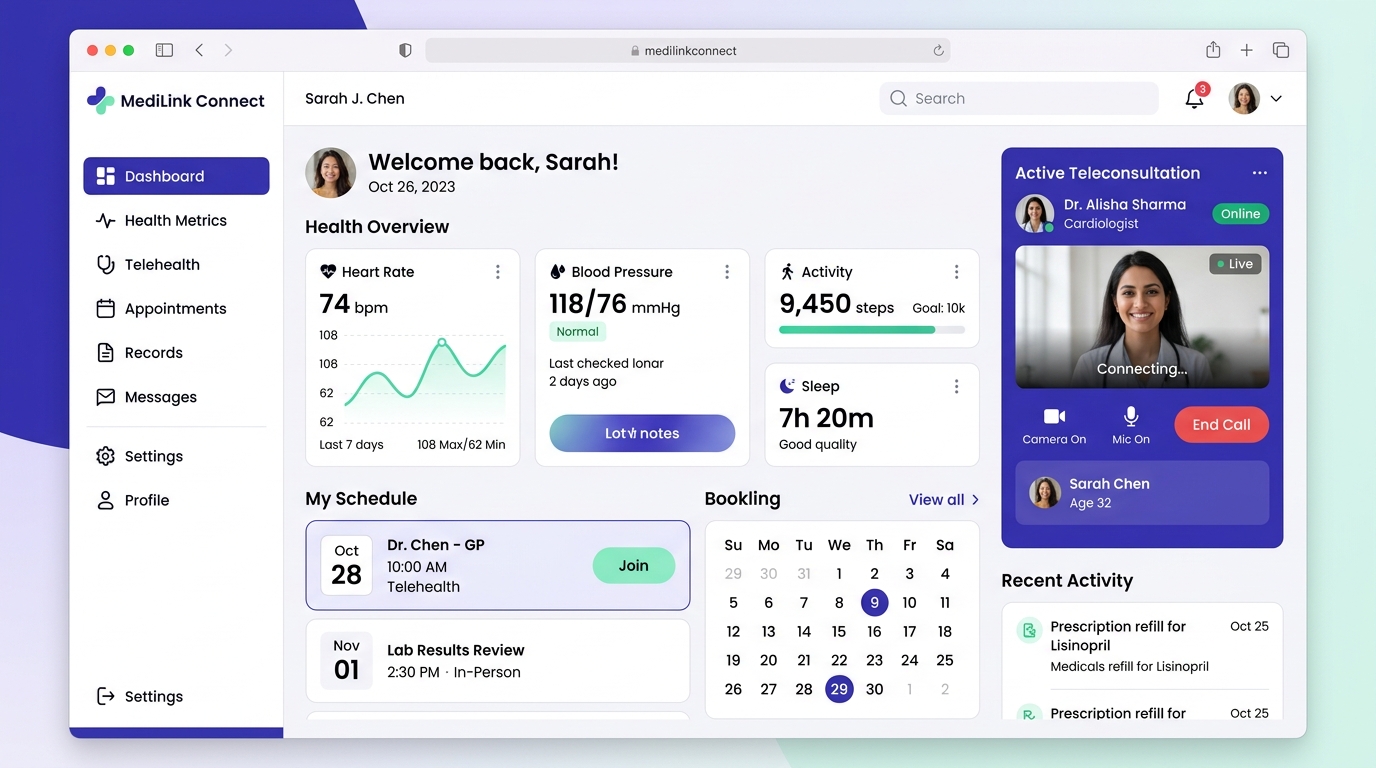Open the notifications bell
Image resolution: width=1376 pixels, height=768 pixels.
coord(1194,98)
